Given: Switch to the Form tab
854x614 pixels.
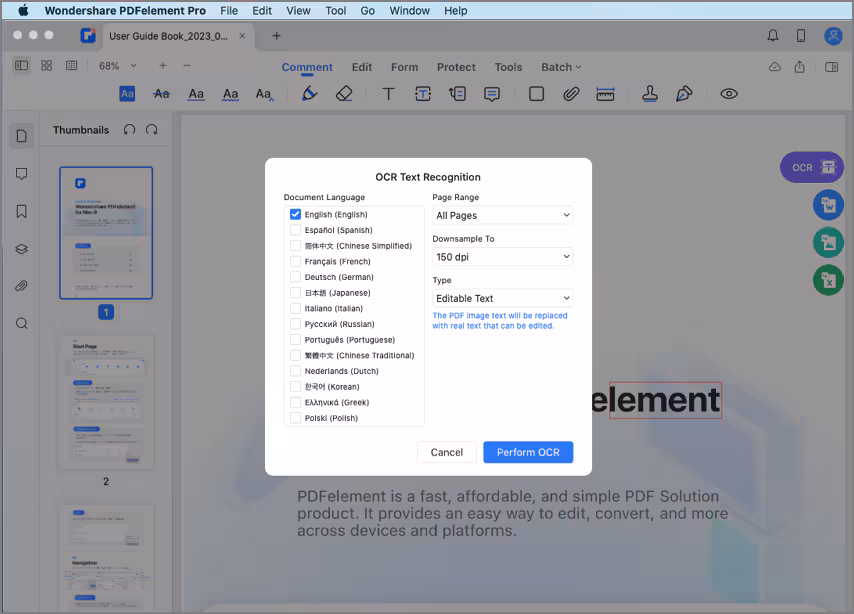Looking at the screenshot, I should click(404, 67).
